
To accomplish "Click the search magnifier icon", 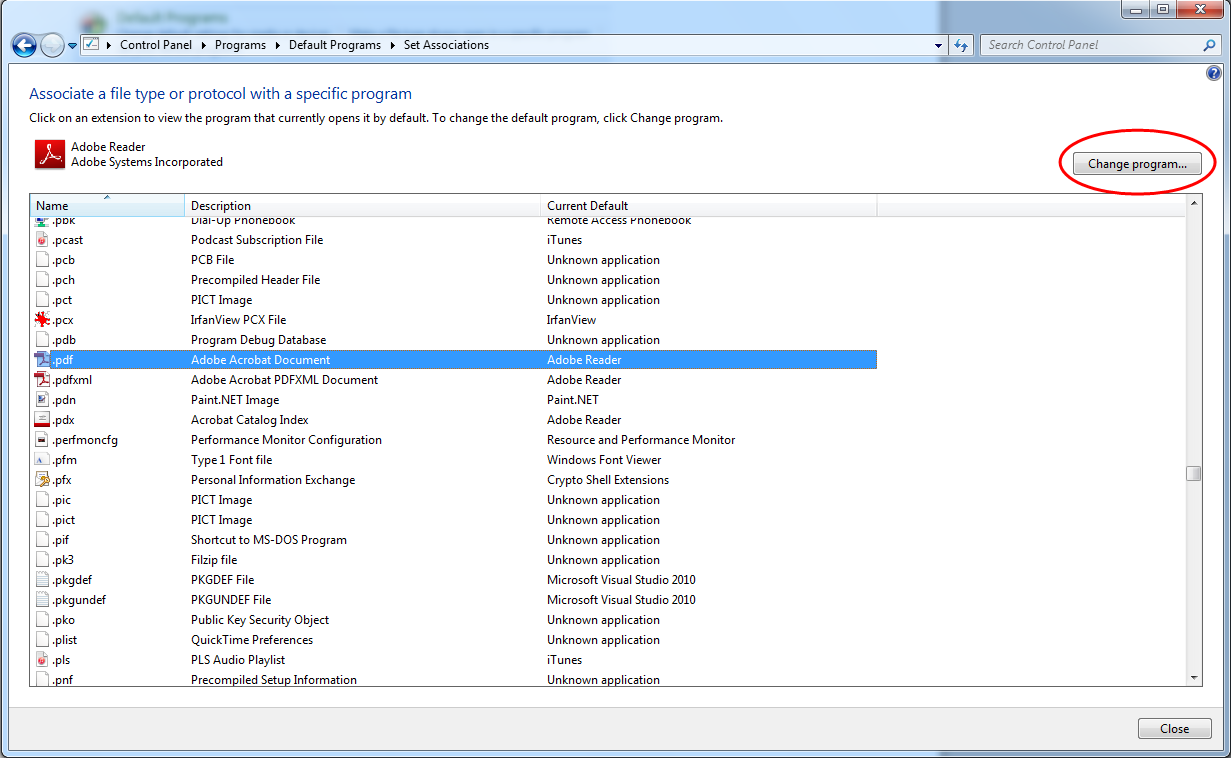I will 1209,45.
